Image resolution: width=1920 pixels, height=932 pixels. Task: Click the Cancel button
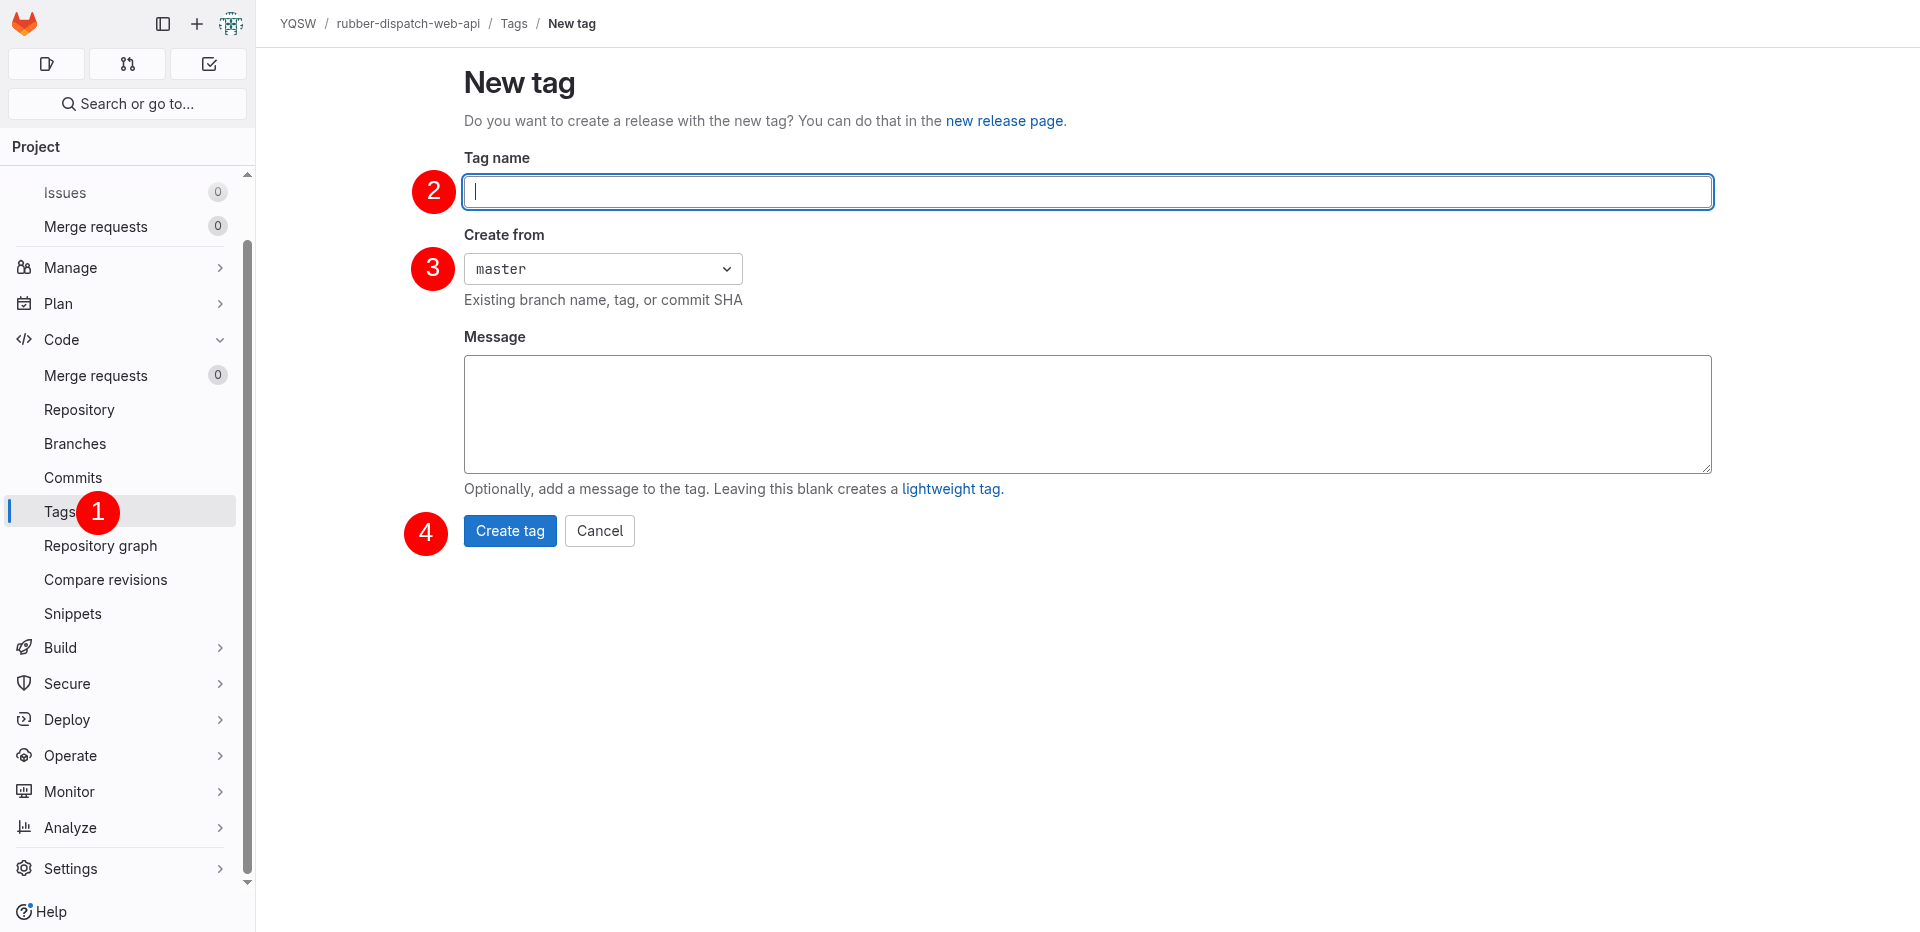[600, 531]
